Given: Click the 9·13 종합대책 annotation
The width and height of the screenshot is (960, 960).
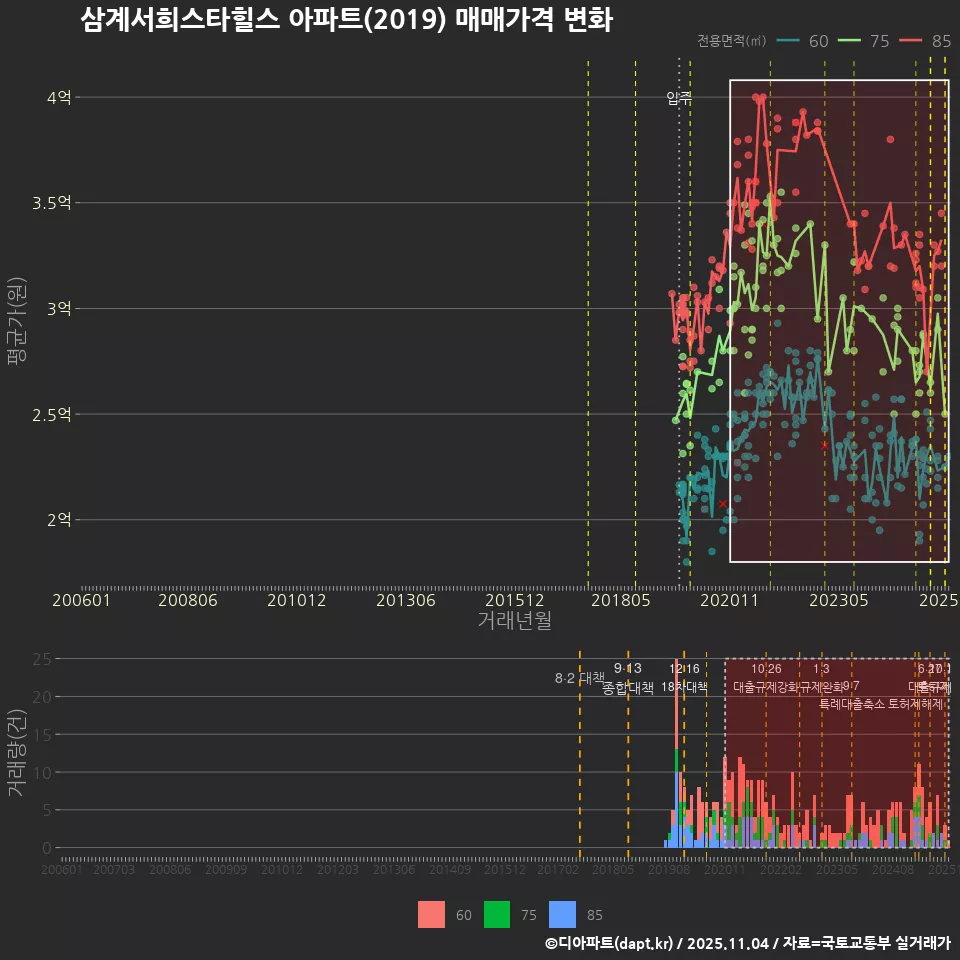Looking at the screenshot, I should (625, 677).
